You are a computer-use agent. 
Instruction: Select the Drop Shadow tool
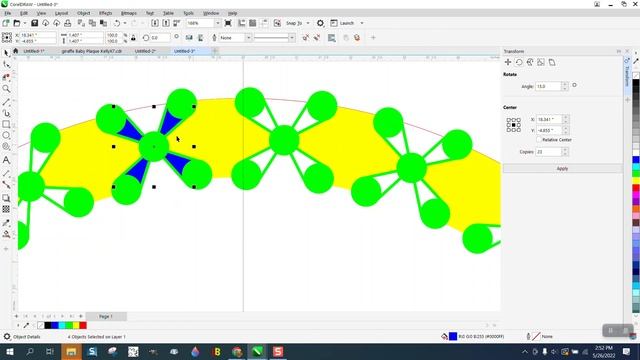pos(6,198)
